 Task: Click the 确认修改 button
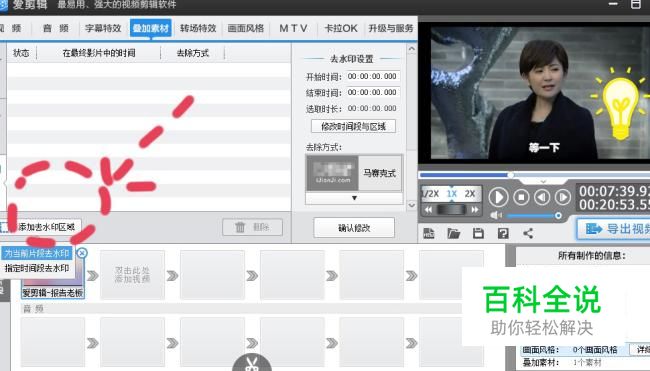pos(354,228)
